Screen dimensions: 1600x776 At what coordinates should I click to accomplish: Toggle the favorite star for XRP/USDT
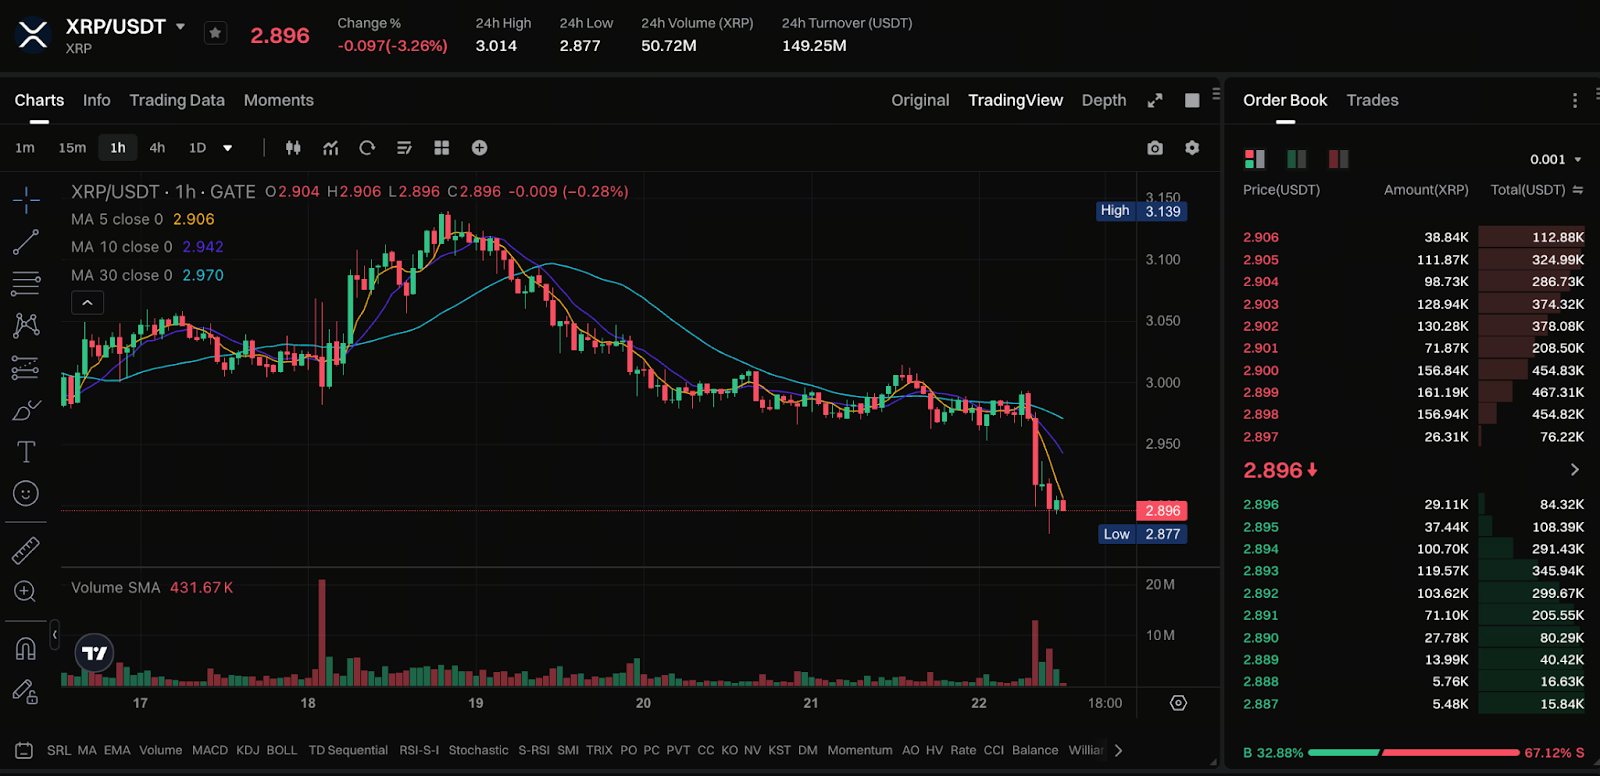[x=215, y=33]
